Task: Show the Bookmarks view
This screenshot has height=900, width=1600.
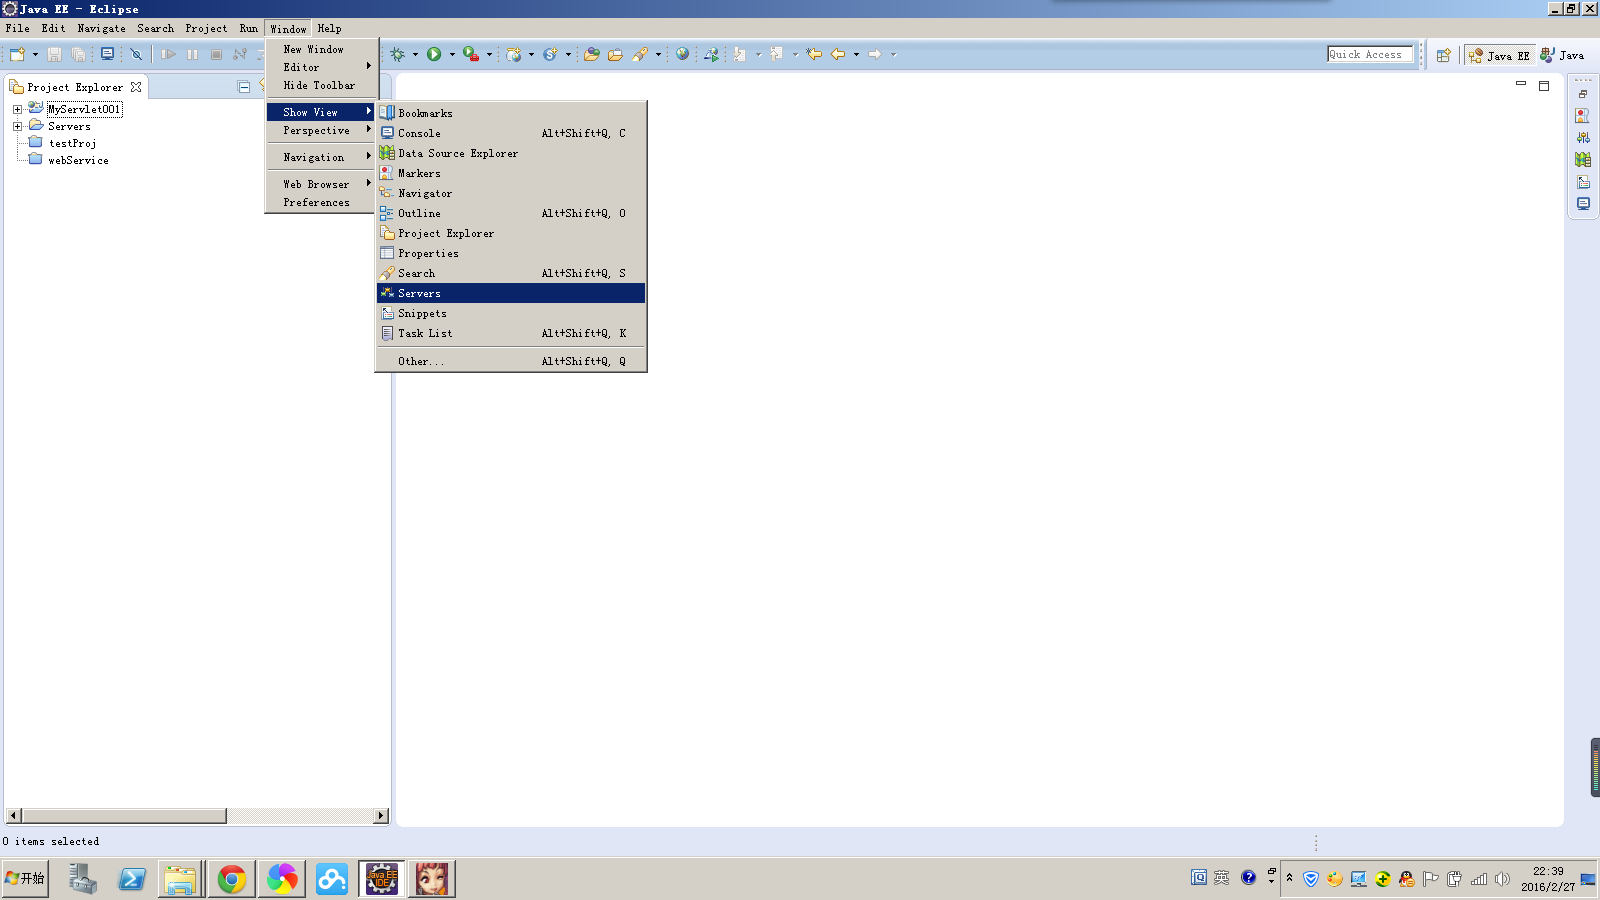Action: tap(511, 113)
